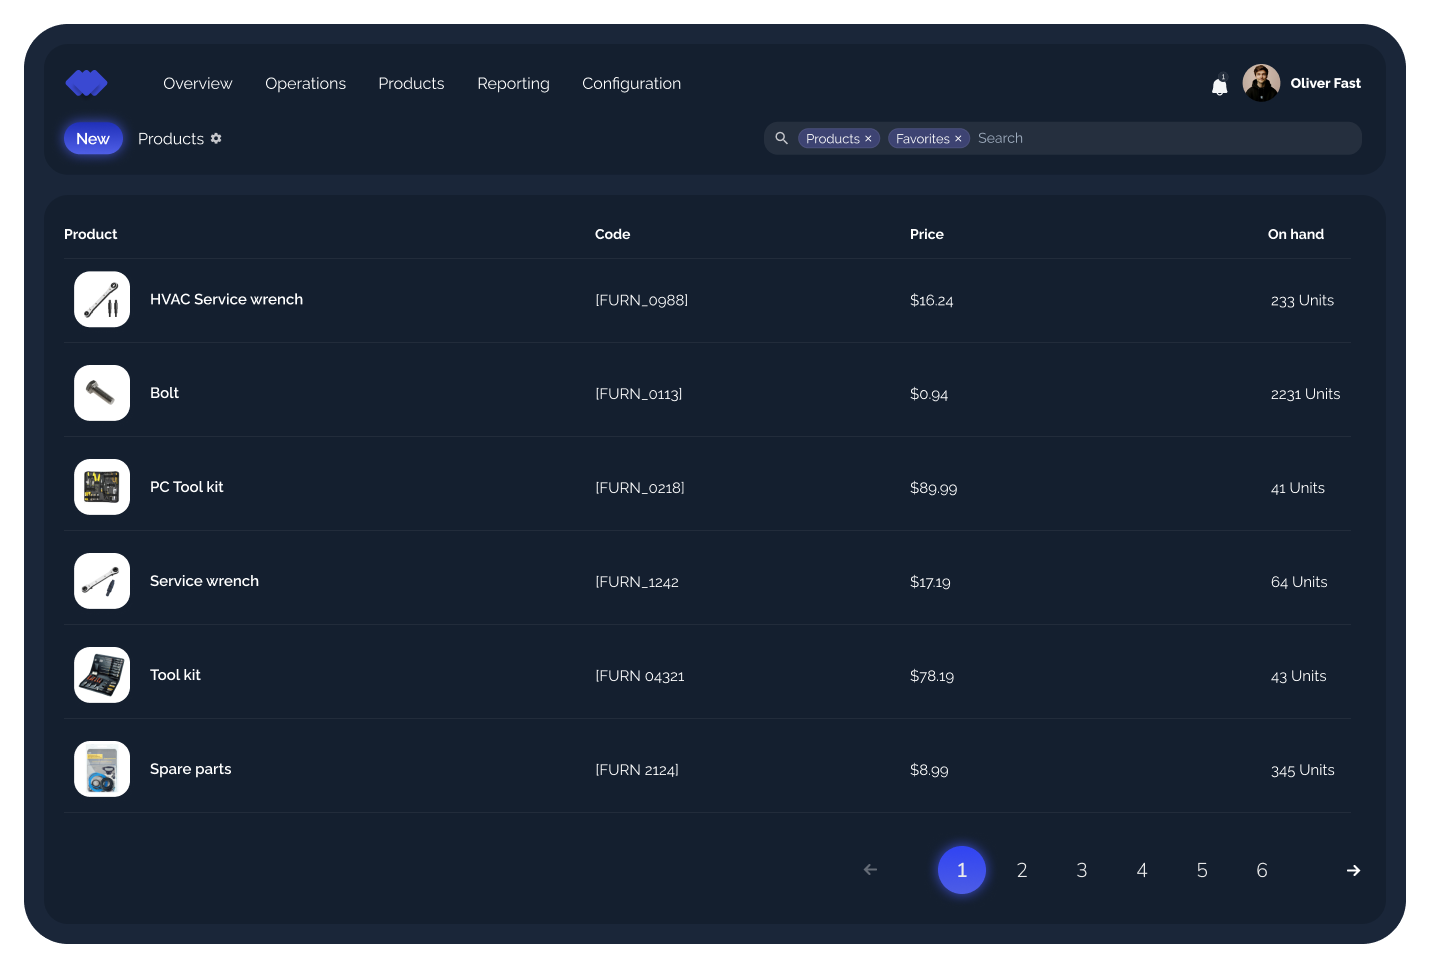
Task: Click the $89.99 price cell
Action: pyautogui.click(x=933, y=488)
